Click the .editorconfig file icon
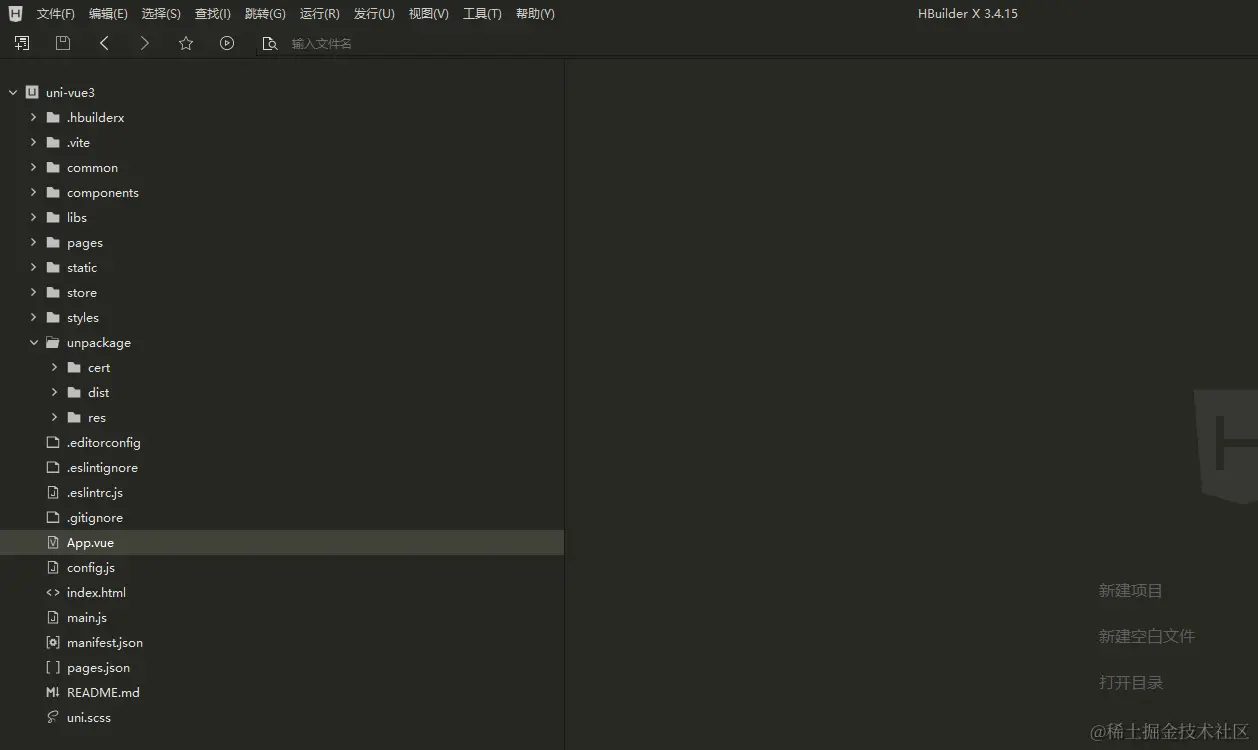 tap(53, 442)
